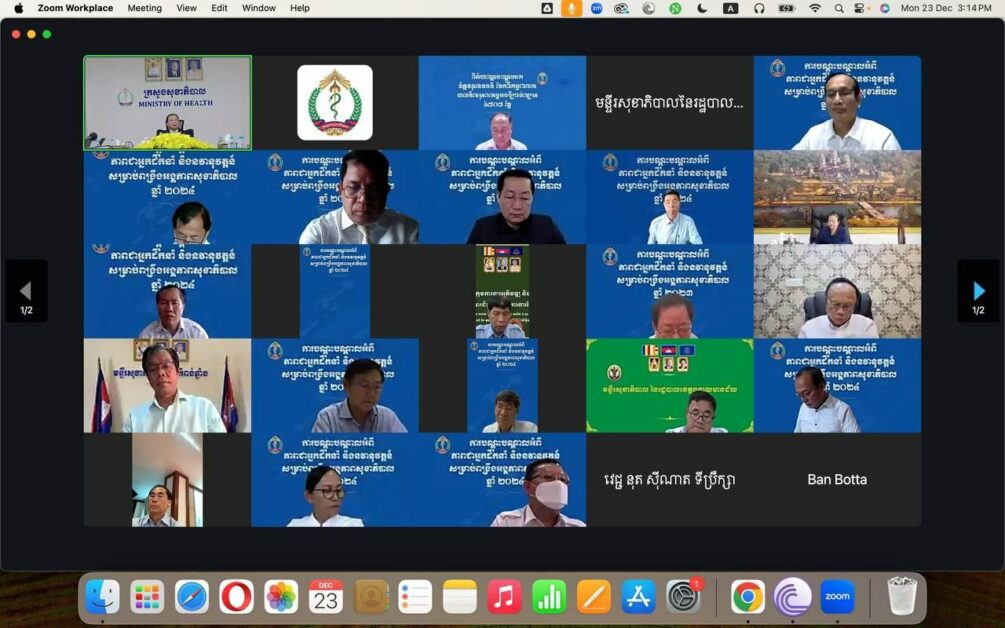Open Music app from the Dock
This screenshot has width=1005, height=628.
[504, 597]
